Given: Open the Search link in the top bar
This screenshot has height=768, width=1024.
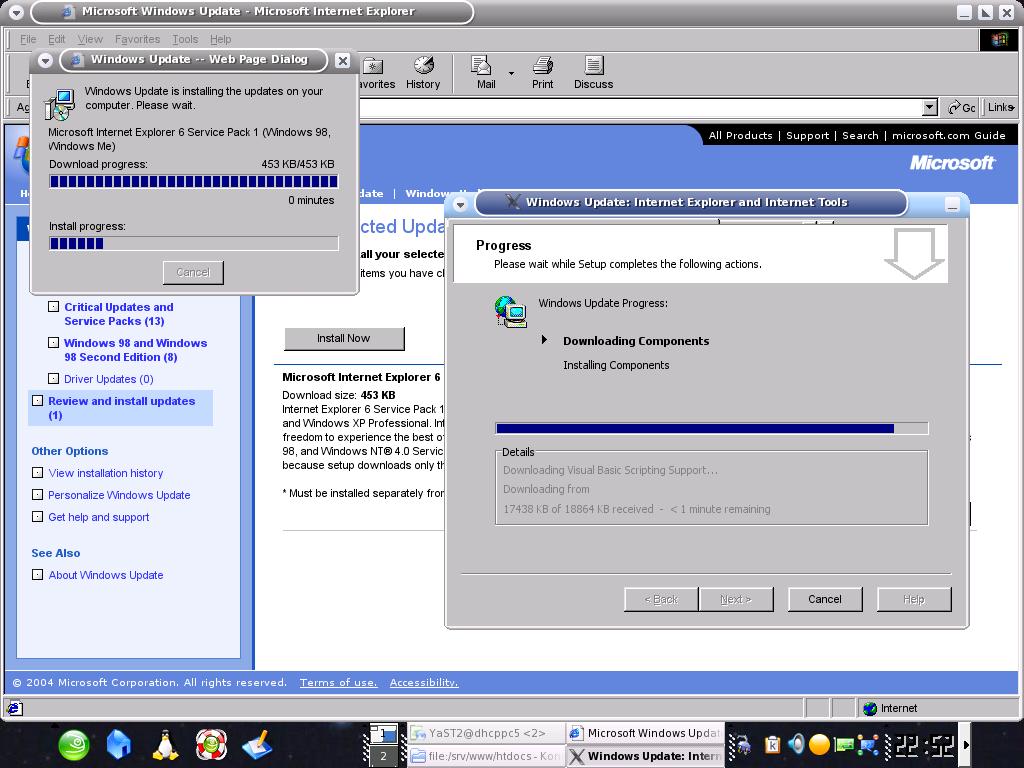Looking at the screenshot, I should tap(860, 135).
